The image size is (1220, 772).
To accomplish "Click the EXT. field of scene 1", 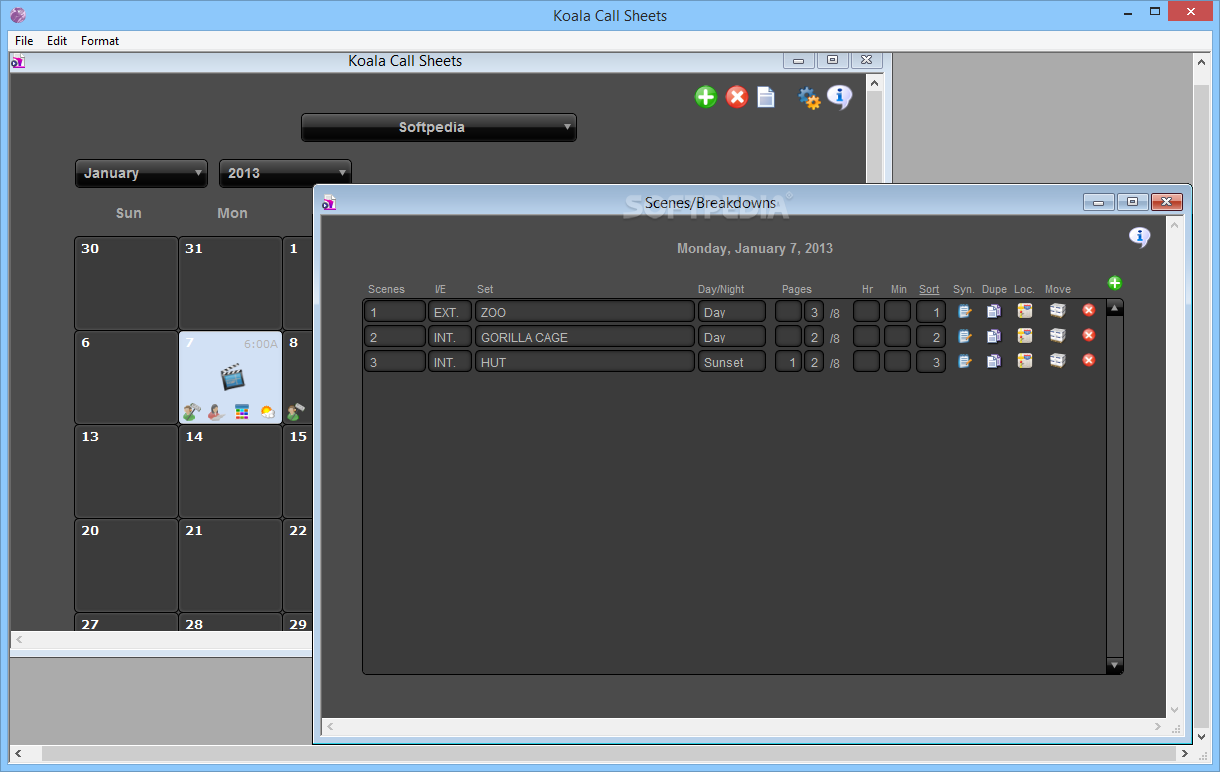I will click(x=450, y=312).
